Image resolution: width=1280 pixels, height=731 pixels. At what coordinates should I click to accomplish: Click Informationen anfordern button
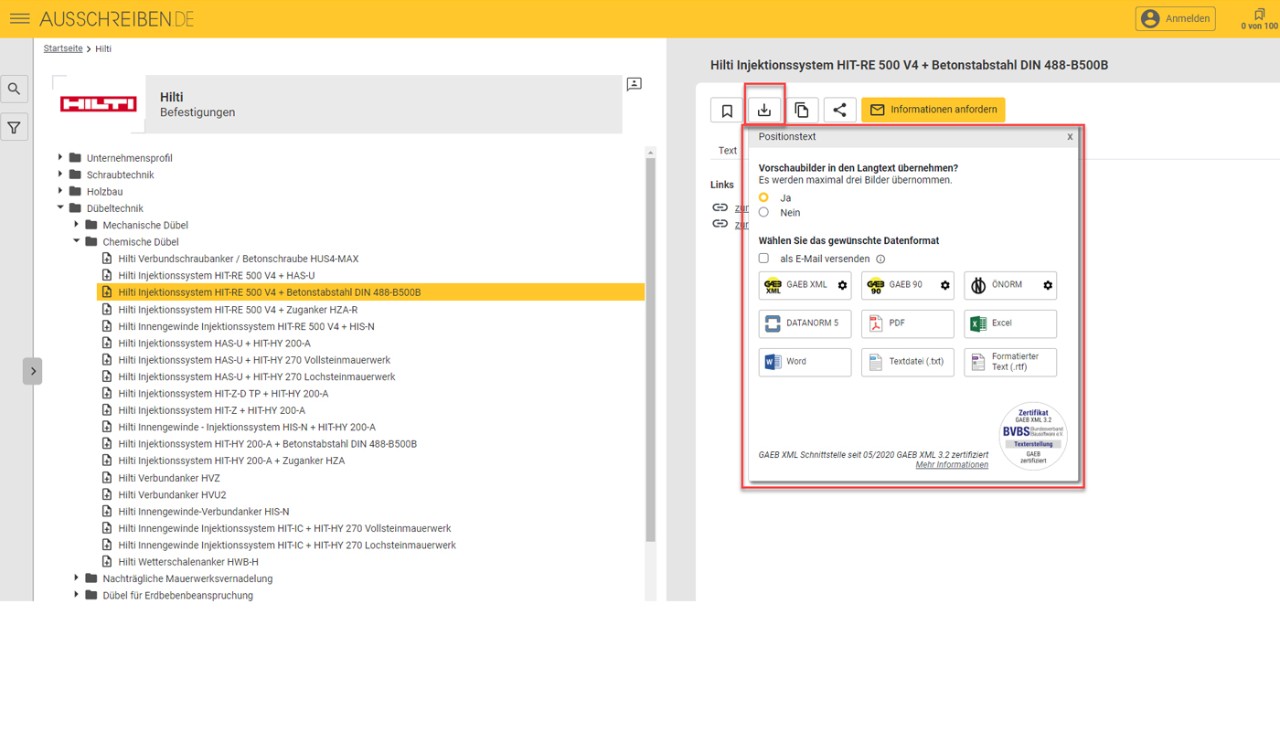point(933,110)
